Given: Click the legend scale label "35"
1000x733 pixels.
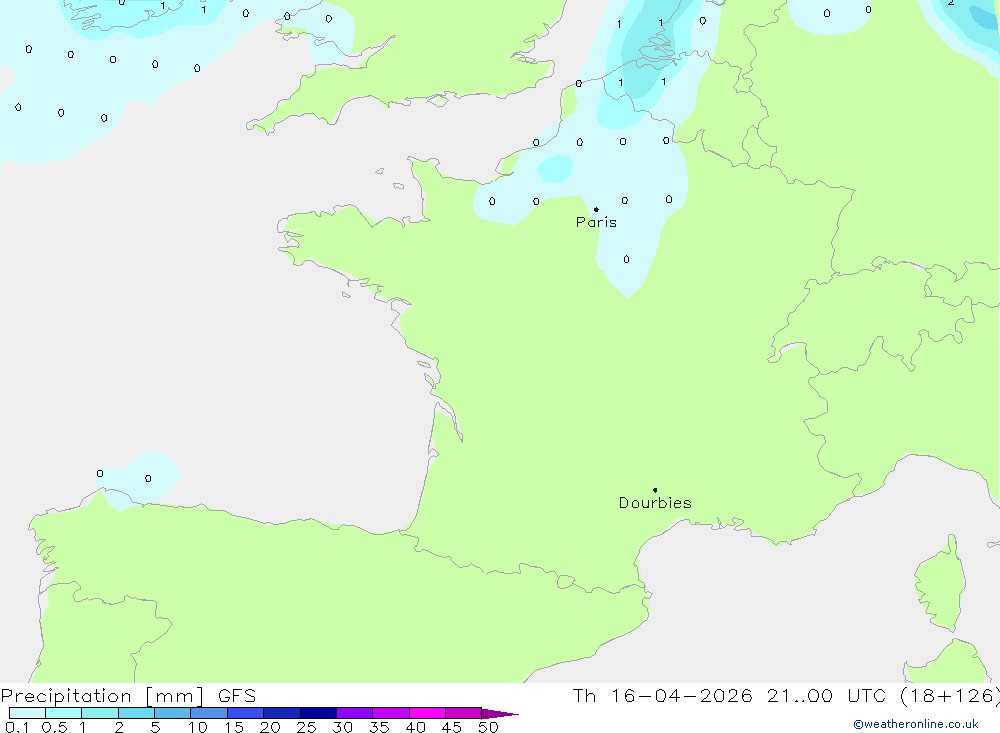Looking at the screenshot, I should (x=379, y=727).
